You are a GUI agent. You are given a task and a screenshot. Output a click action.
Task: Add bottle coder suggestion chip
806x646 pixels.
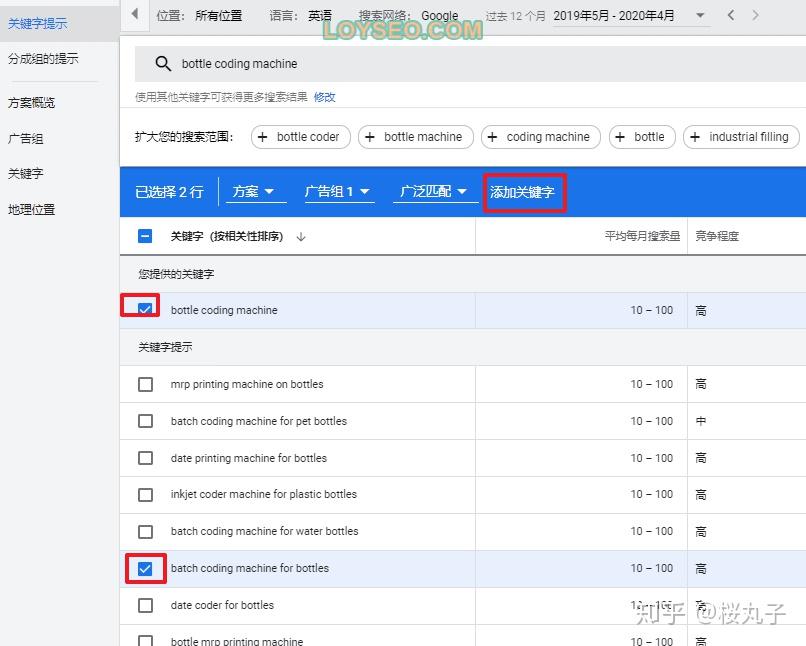point(301,137)
